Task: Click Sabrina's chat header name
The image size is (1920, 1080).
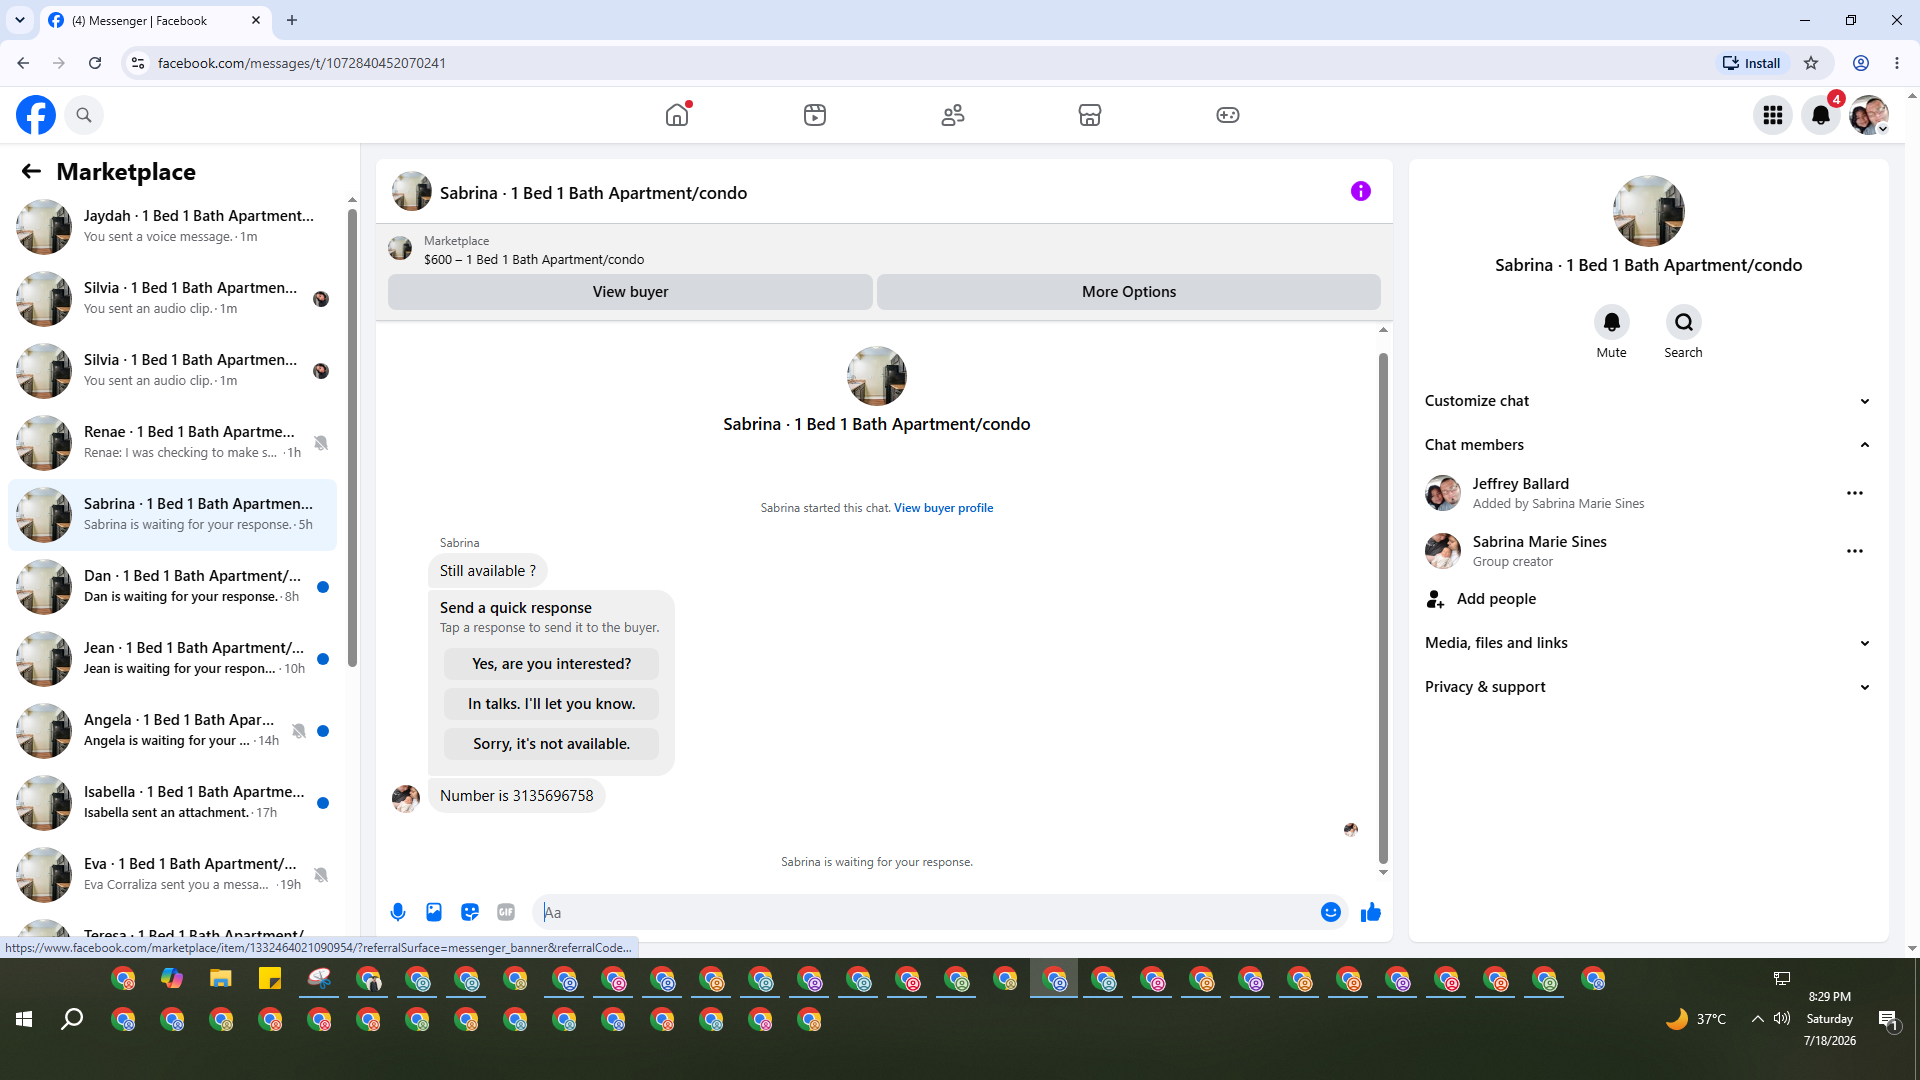Action: pyautogui.click(x=593, y=193)
